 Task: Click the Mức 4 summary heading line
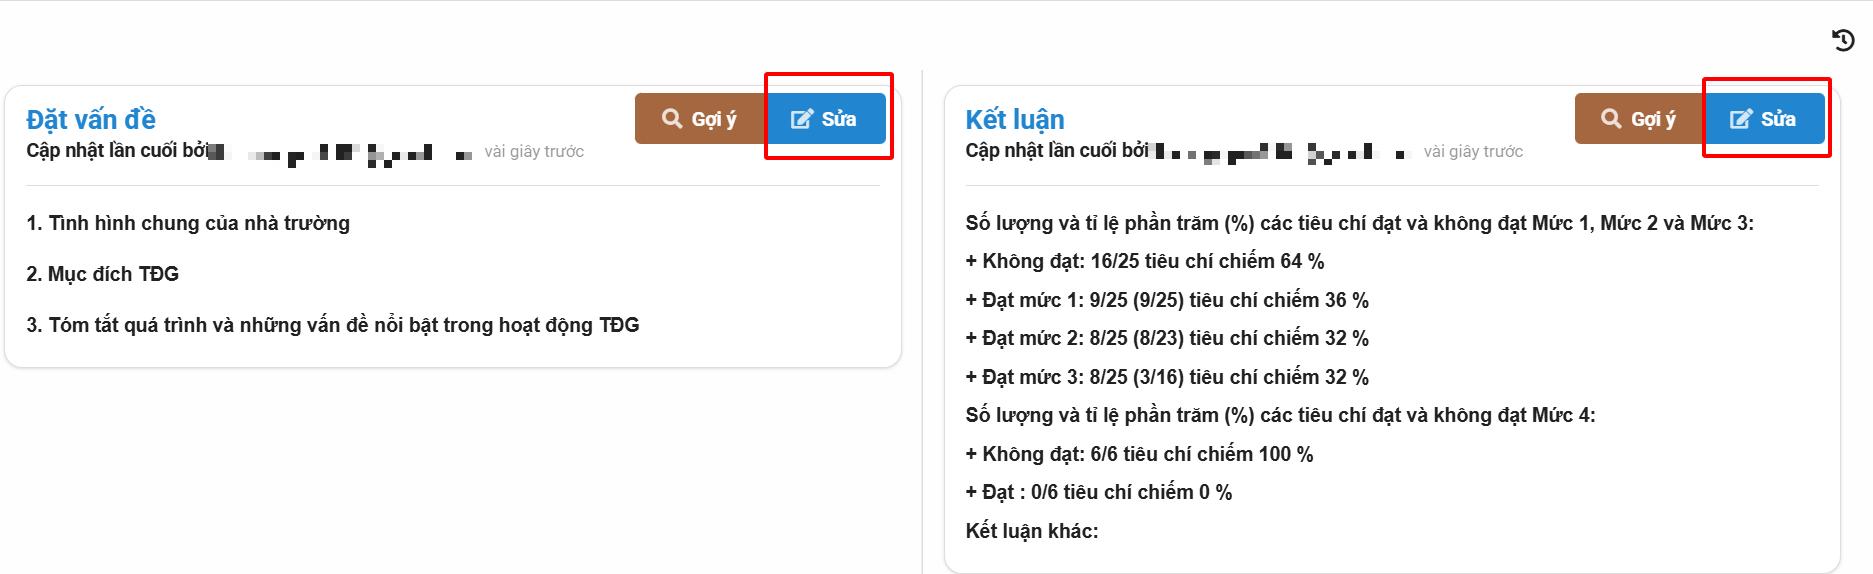[1280, 415]
